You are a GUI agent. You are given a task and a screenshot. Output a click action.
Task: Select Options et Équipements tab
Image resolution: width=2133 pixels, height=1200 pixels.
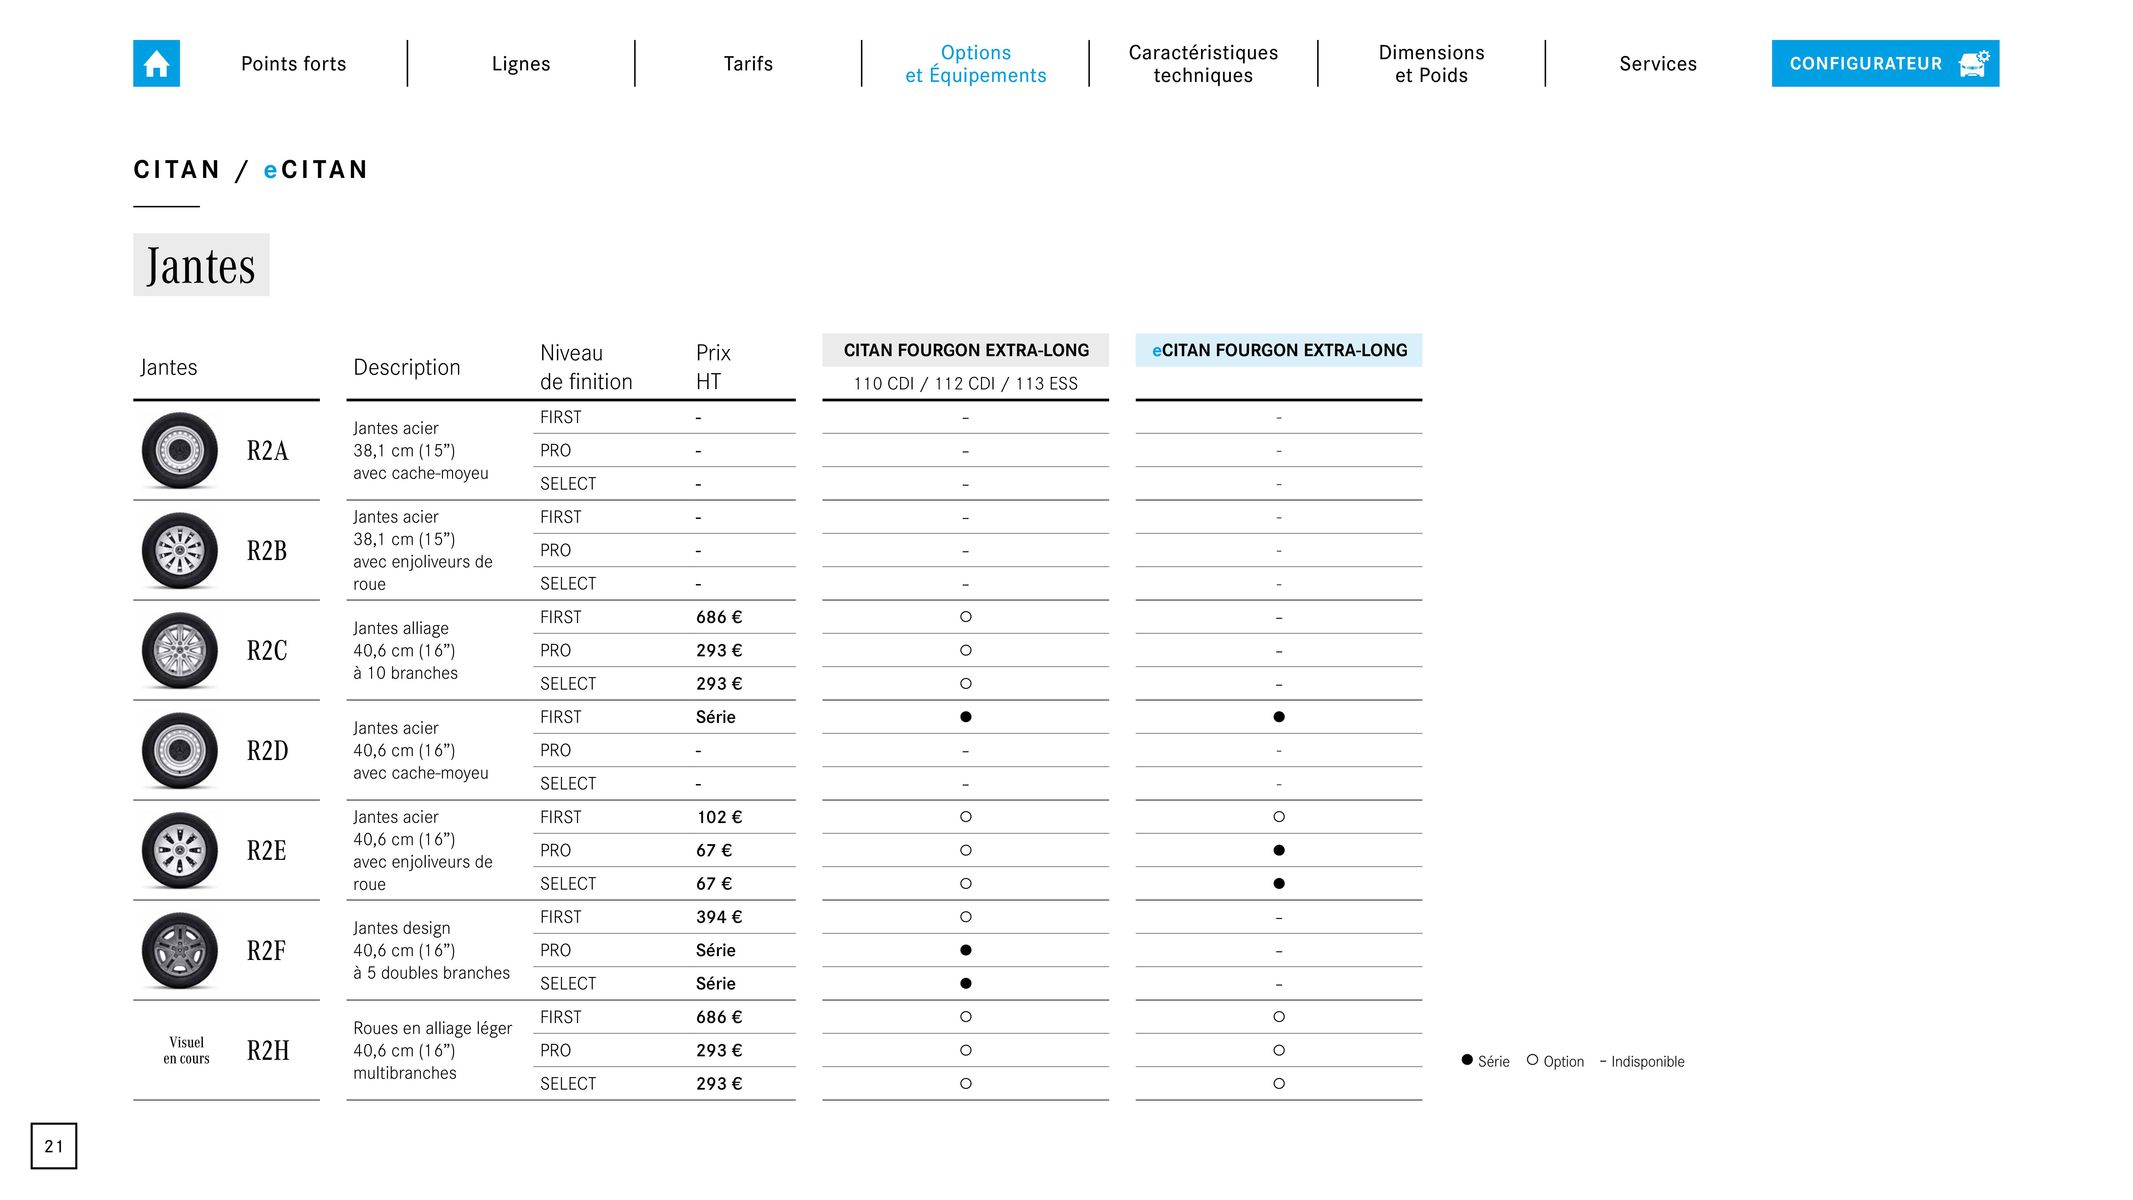click(x=976, y=64)
